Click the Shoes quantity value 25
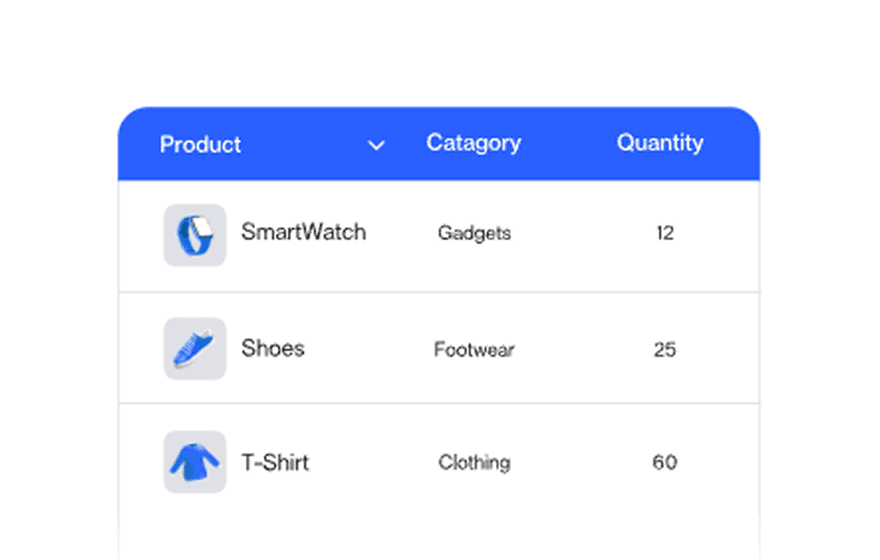Image resolution: width=880 pixels, height=560 pixels. (x=665, y=350)
